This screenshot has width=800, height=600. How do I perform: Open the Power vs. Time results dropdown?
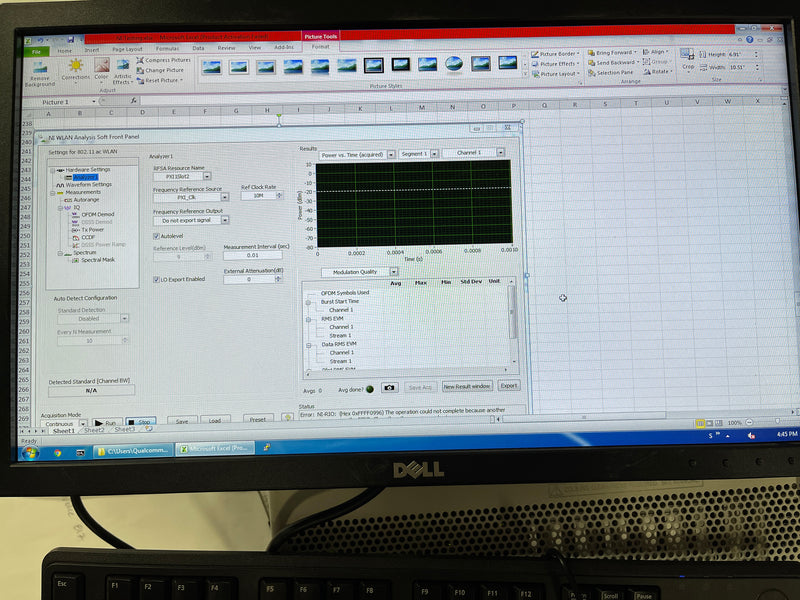tap(391, 155)
